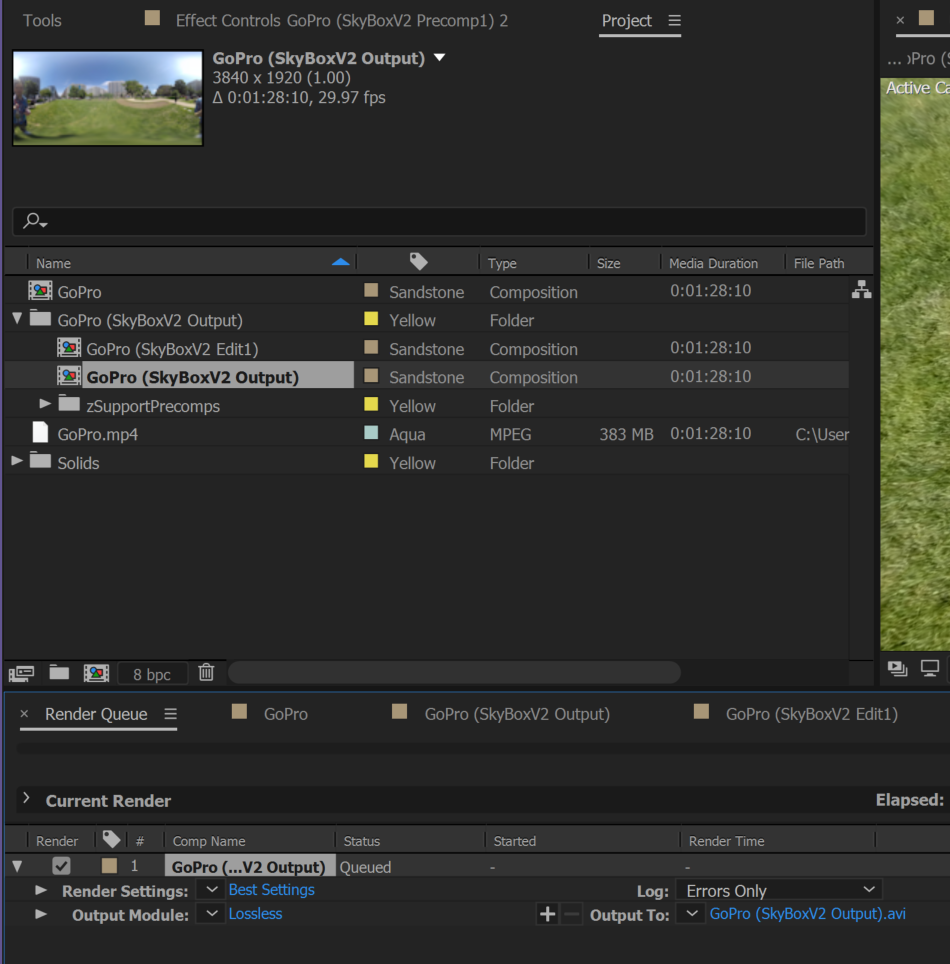Close the Render Queue panel
The width and height of the screenshot is (950, 964).
25,714
